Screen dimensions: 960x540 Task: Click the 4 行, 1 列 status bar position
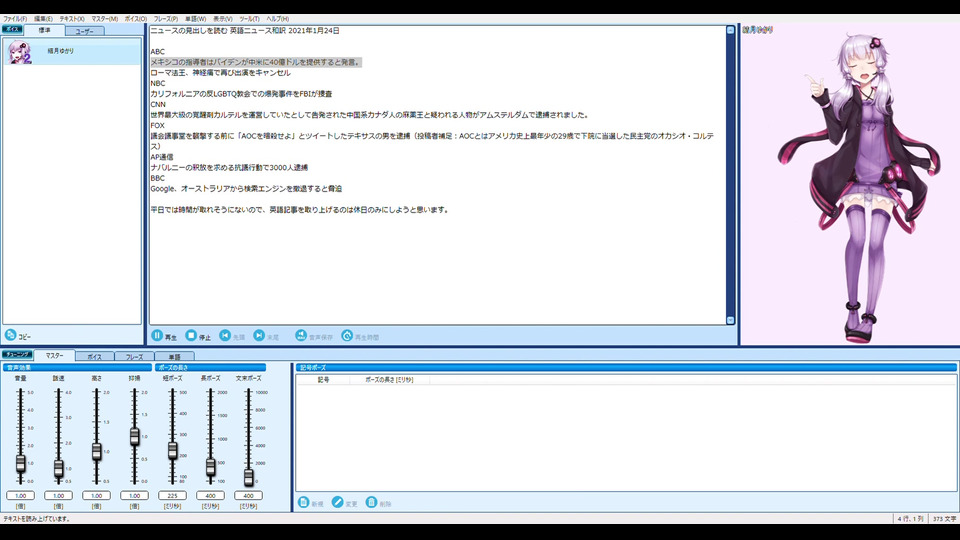click(910, 519)
